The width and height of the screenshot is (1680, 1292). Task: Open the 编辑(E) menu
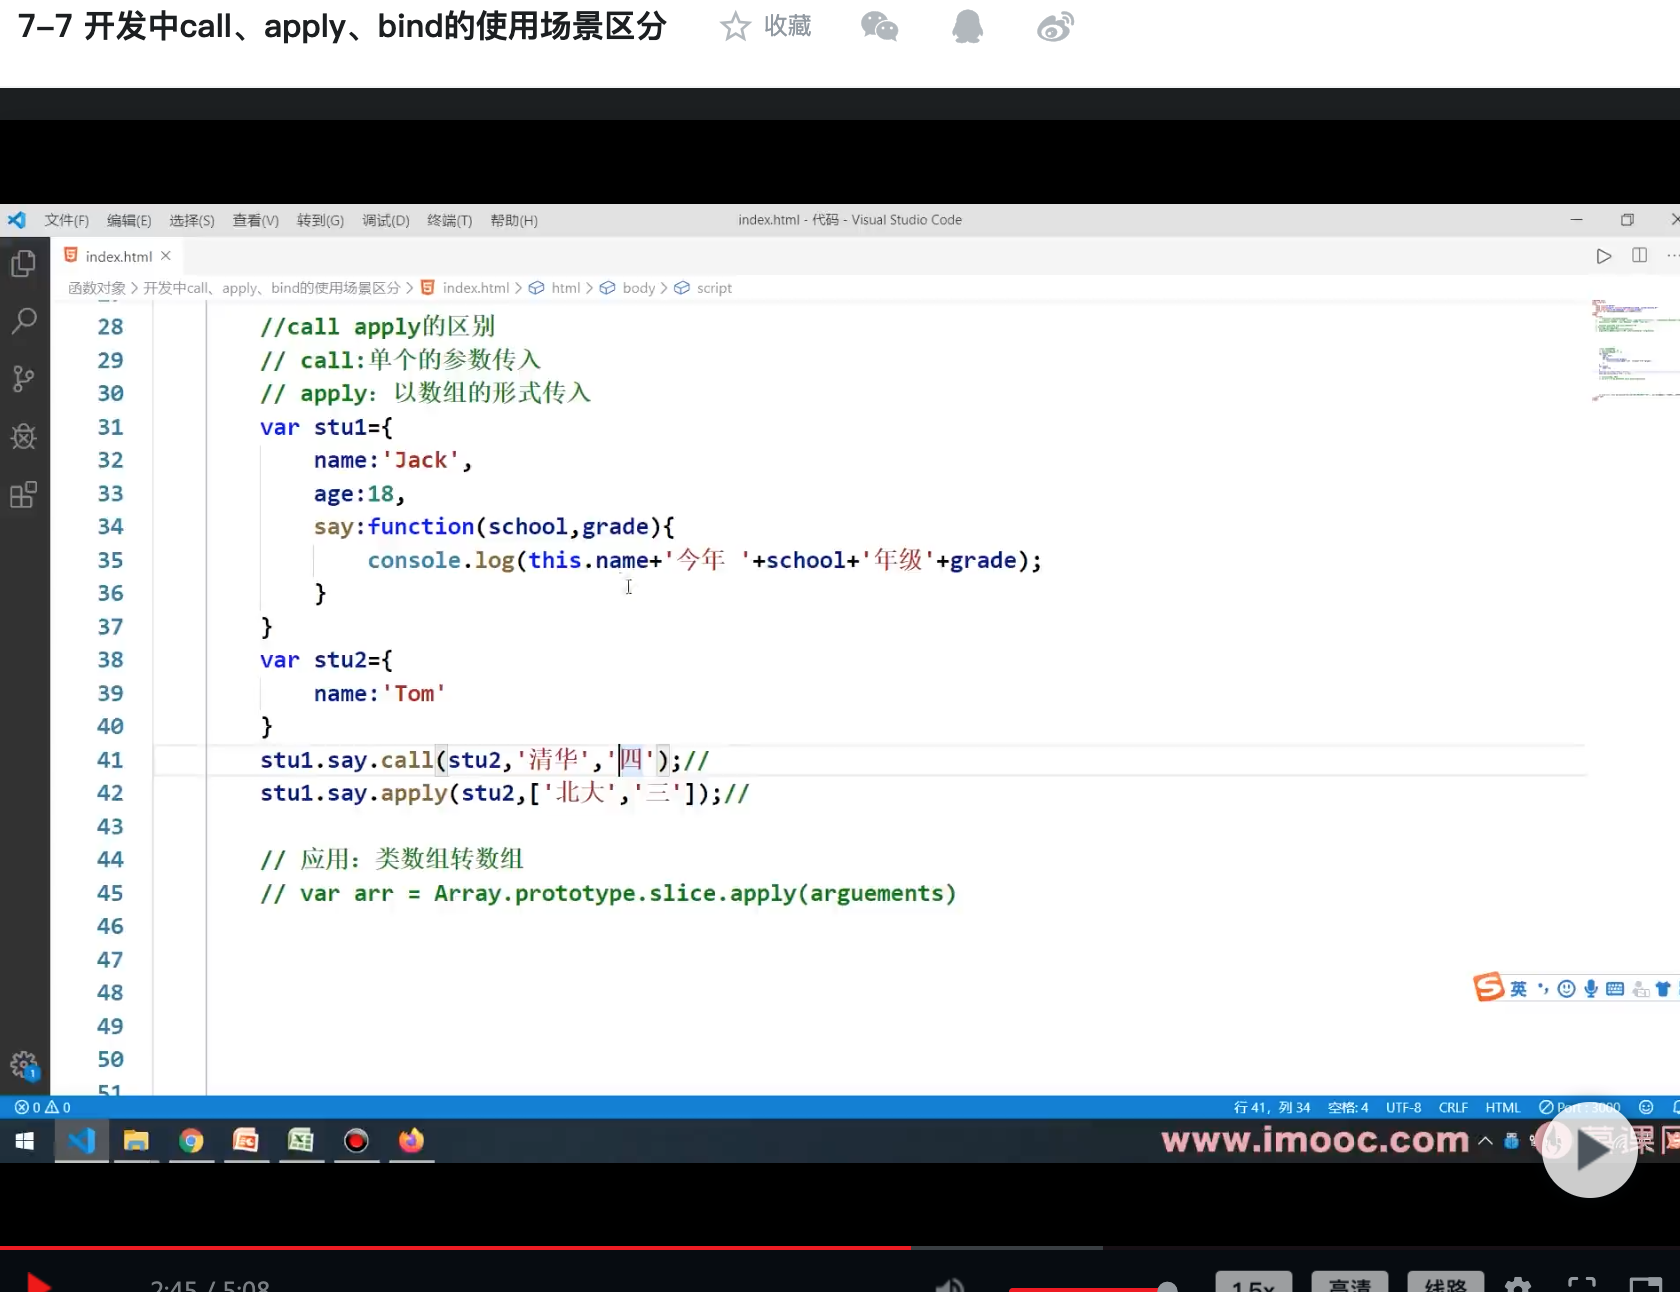click(129, 220)
